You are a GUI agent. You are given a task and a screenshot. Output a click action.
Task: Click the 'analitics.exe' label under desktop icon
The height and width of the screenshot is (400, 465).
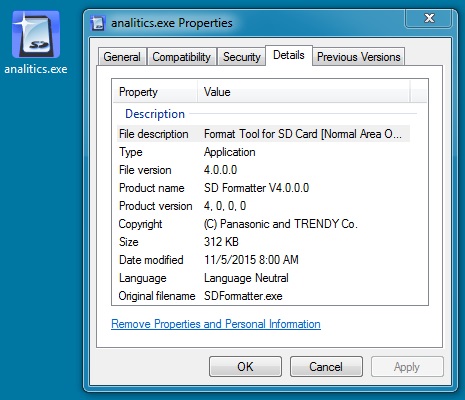click(36, 69)
